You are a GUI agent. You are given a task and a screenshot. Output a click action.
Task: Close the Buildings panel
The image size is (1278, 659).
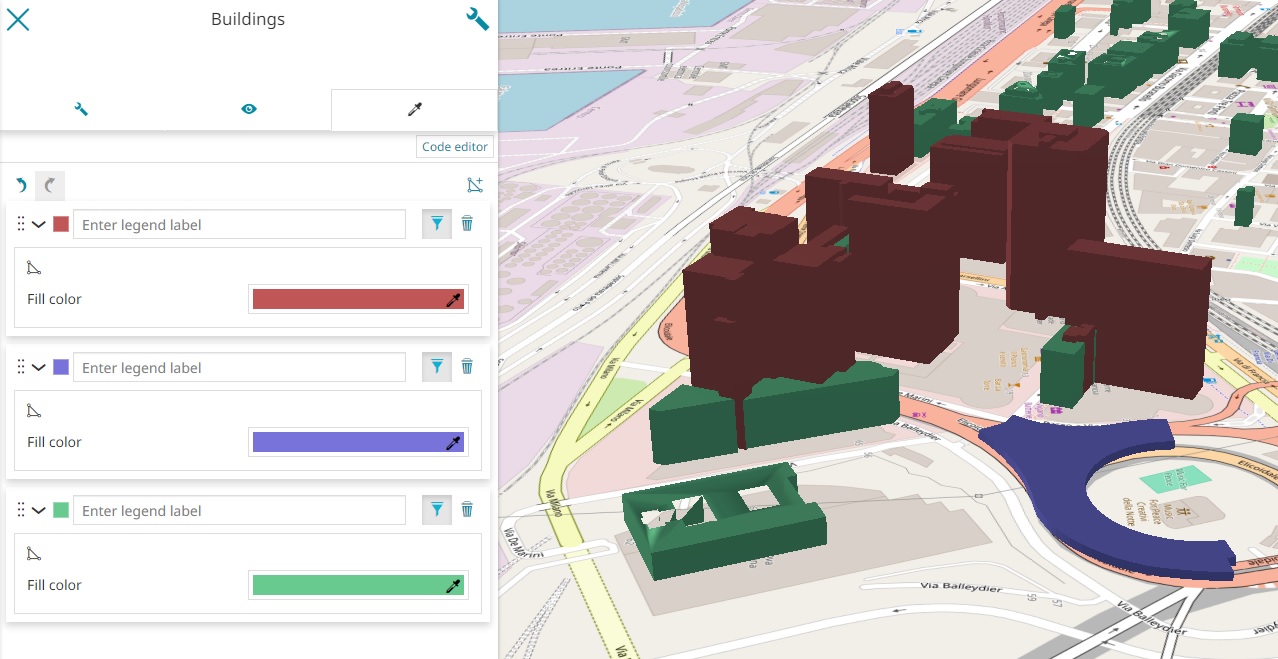(x=18, y=19)
